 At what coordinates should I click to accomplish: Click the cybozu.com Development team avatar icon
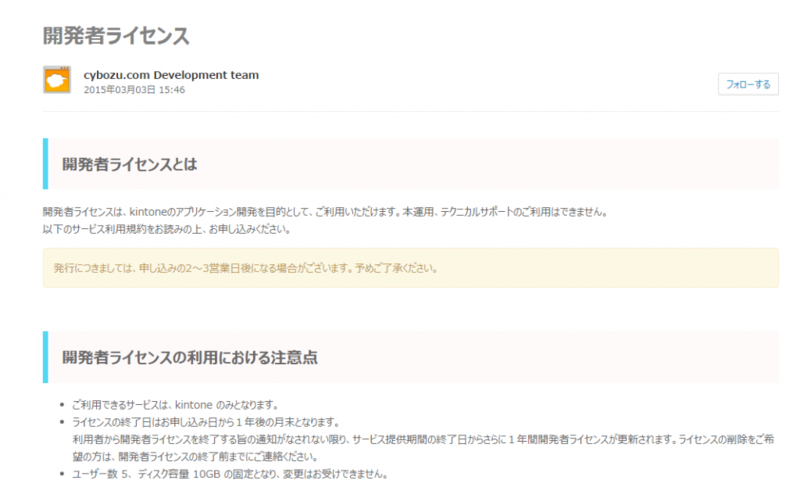tap(57, 80)
